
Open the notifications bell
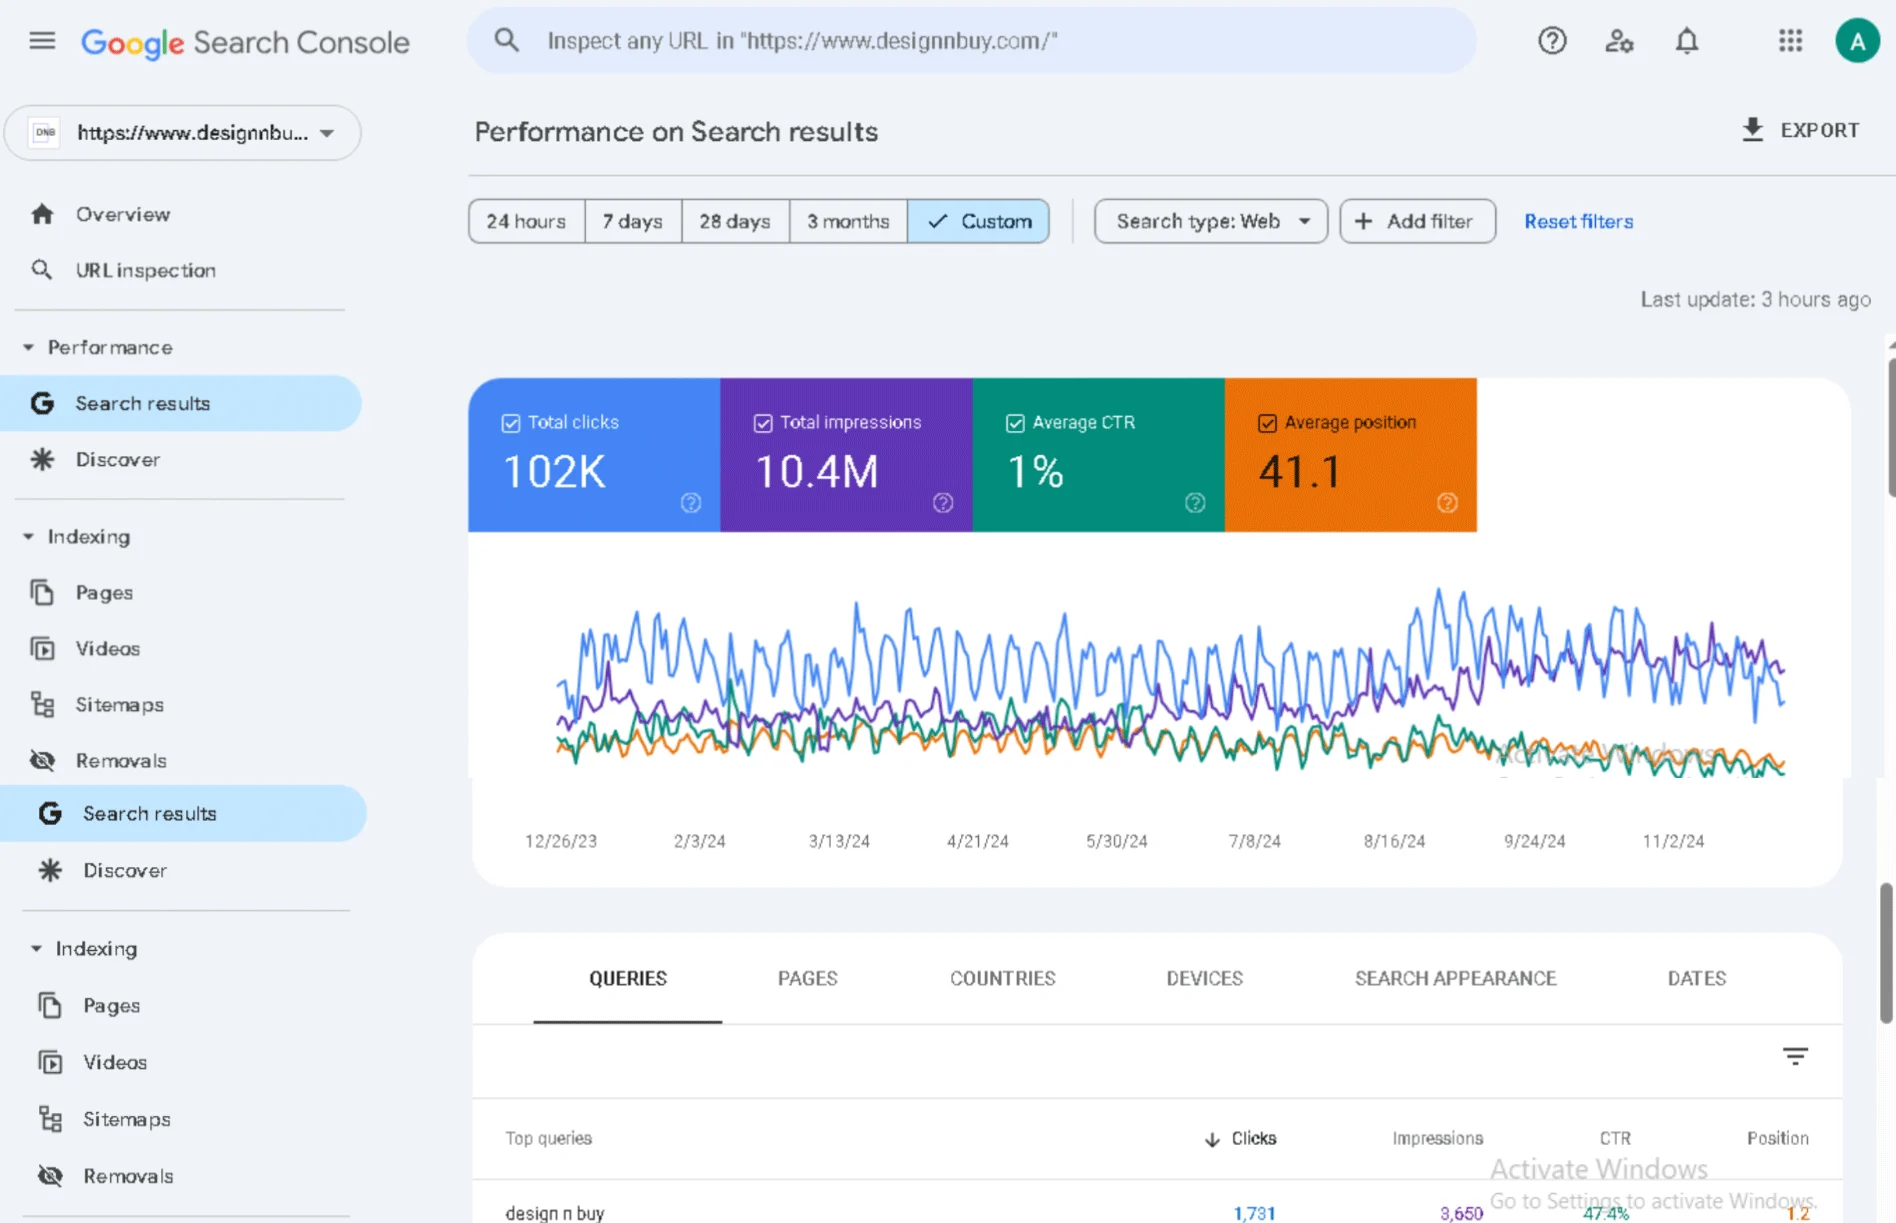1686,41
